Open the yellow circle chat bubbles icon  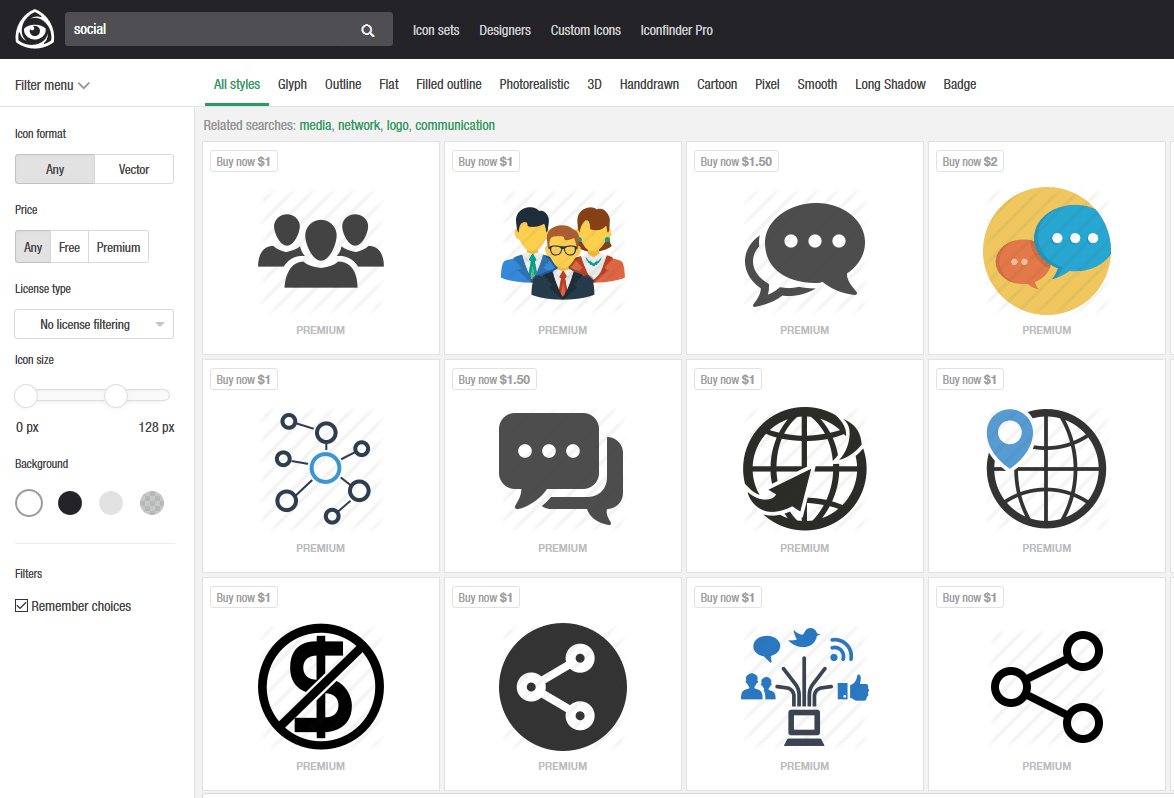(x=1047, y=251)
